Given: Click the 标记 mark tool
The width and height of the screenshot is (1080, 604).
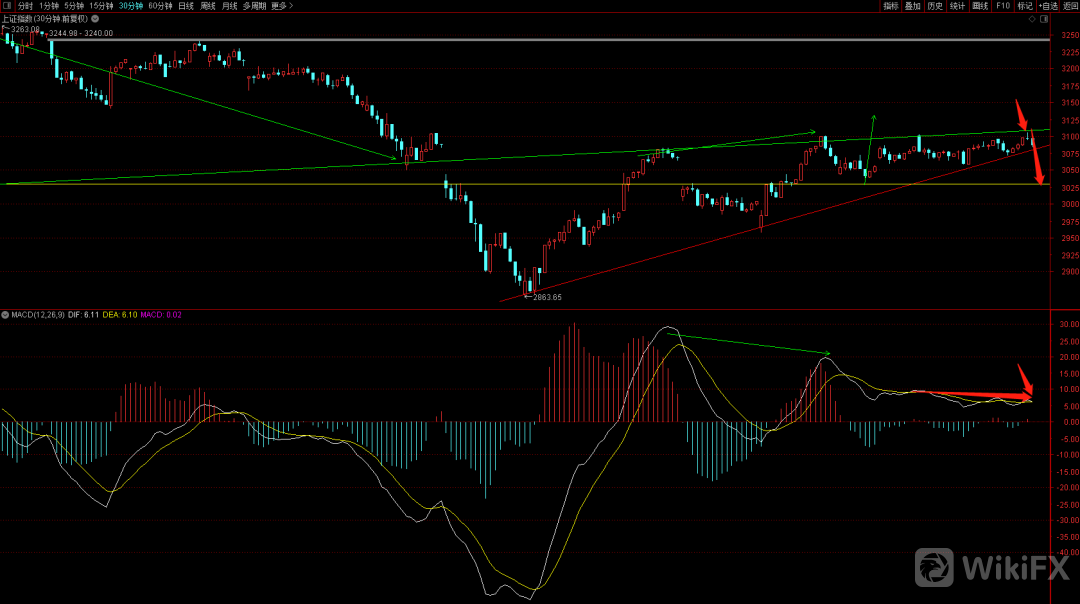Looking at the screenshot, I should click(1025, 6).
